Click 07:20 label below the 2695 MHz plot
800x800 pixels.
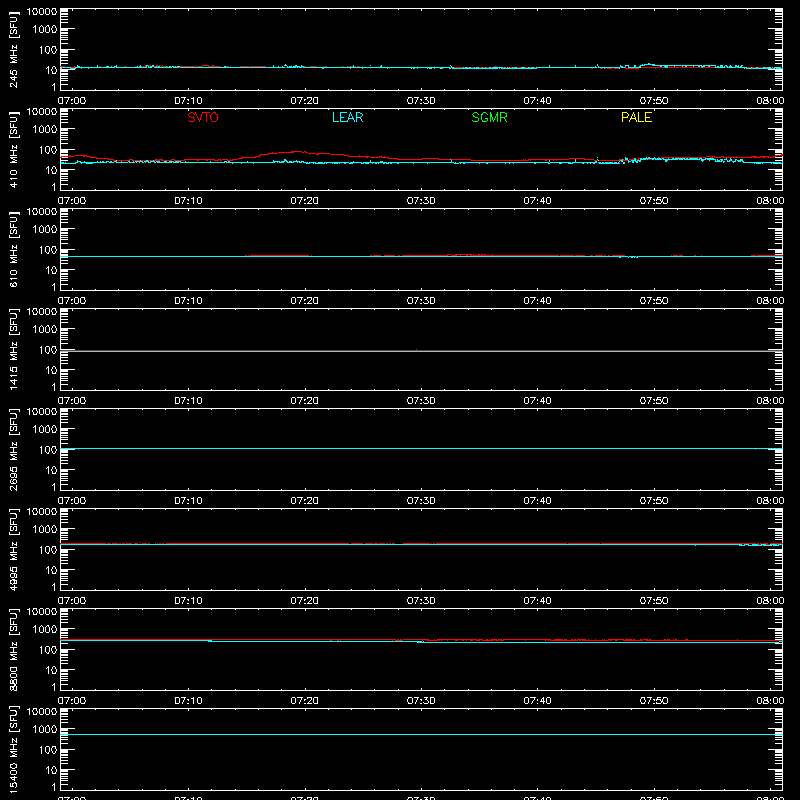click(x=305, y=501)
